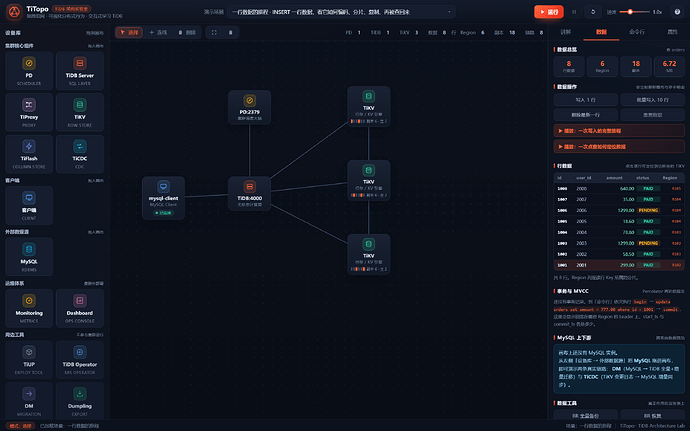Select the TiDB:4000 node on the canvas
690x431 pixels.
(x=250, y=194)
